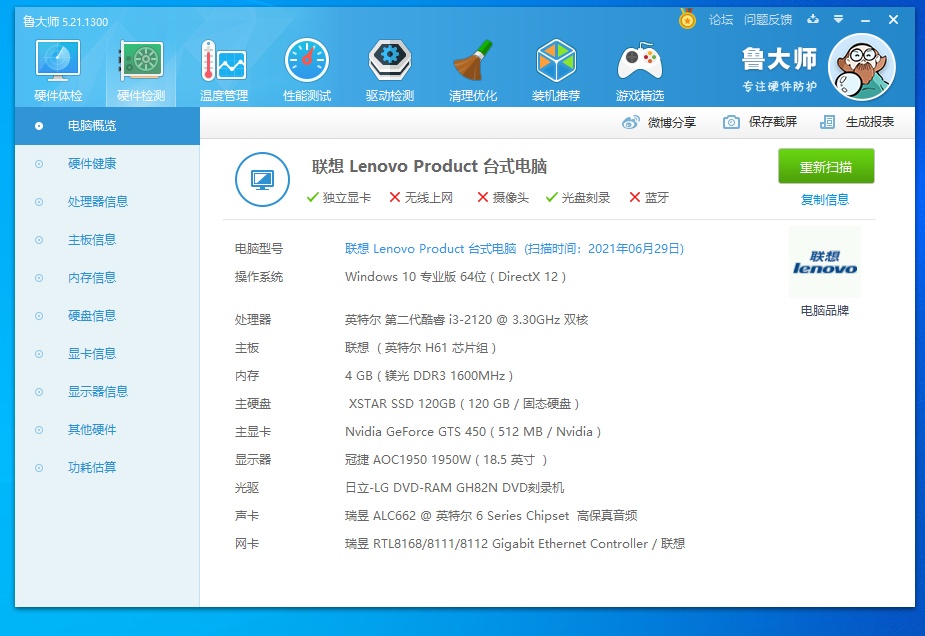Open 问题反馈 feedback link
This screenshot has width=925, height=636.
[767, 19]
